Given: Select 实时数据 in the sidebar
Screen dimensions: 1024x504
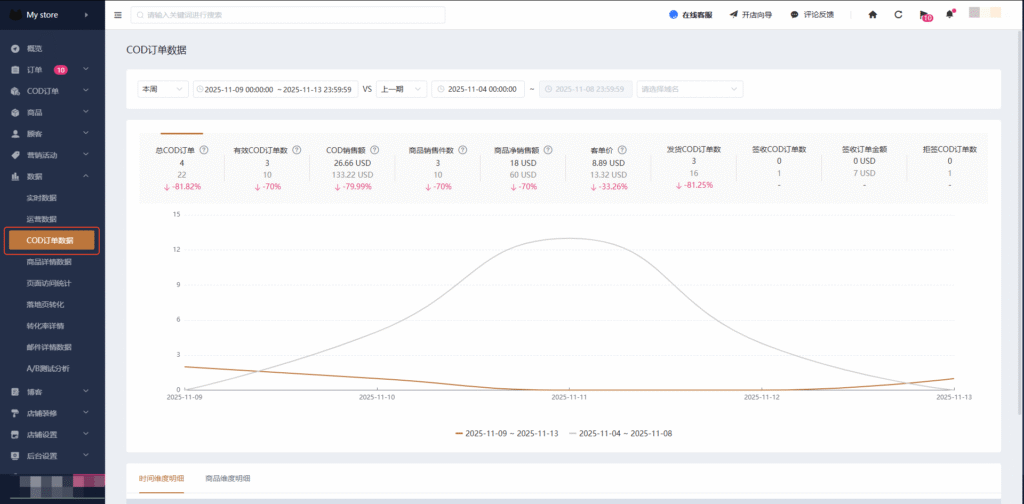Looking at the screenshot, I should (x=42, y=198).
